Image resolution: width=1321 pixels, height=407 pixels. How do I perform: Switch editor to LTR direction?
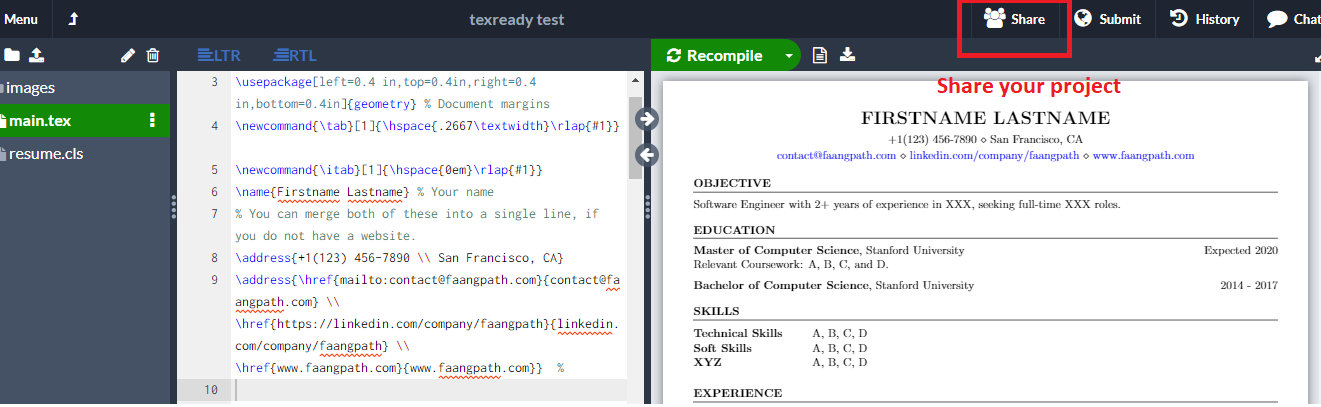click(219, 55)
